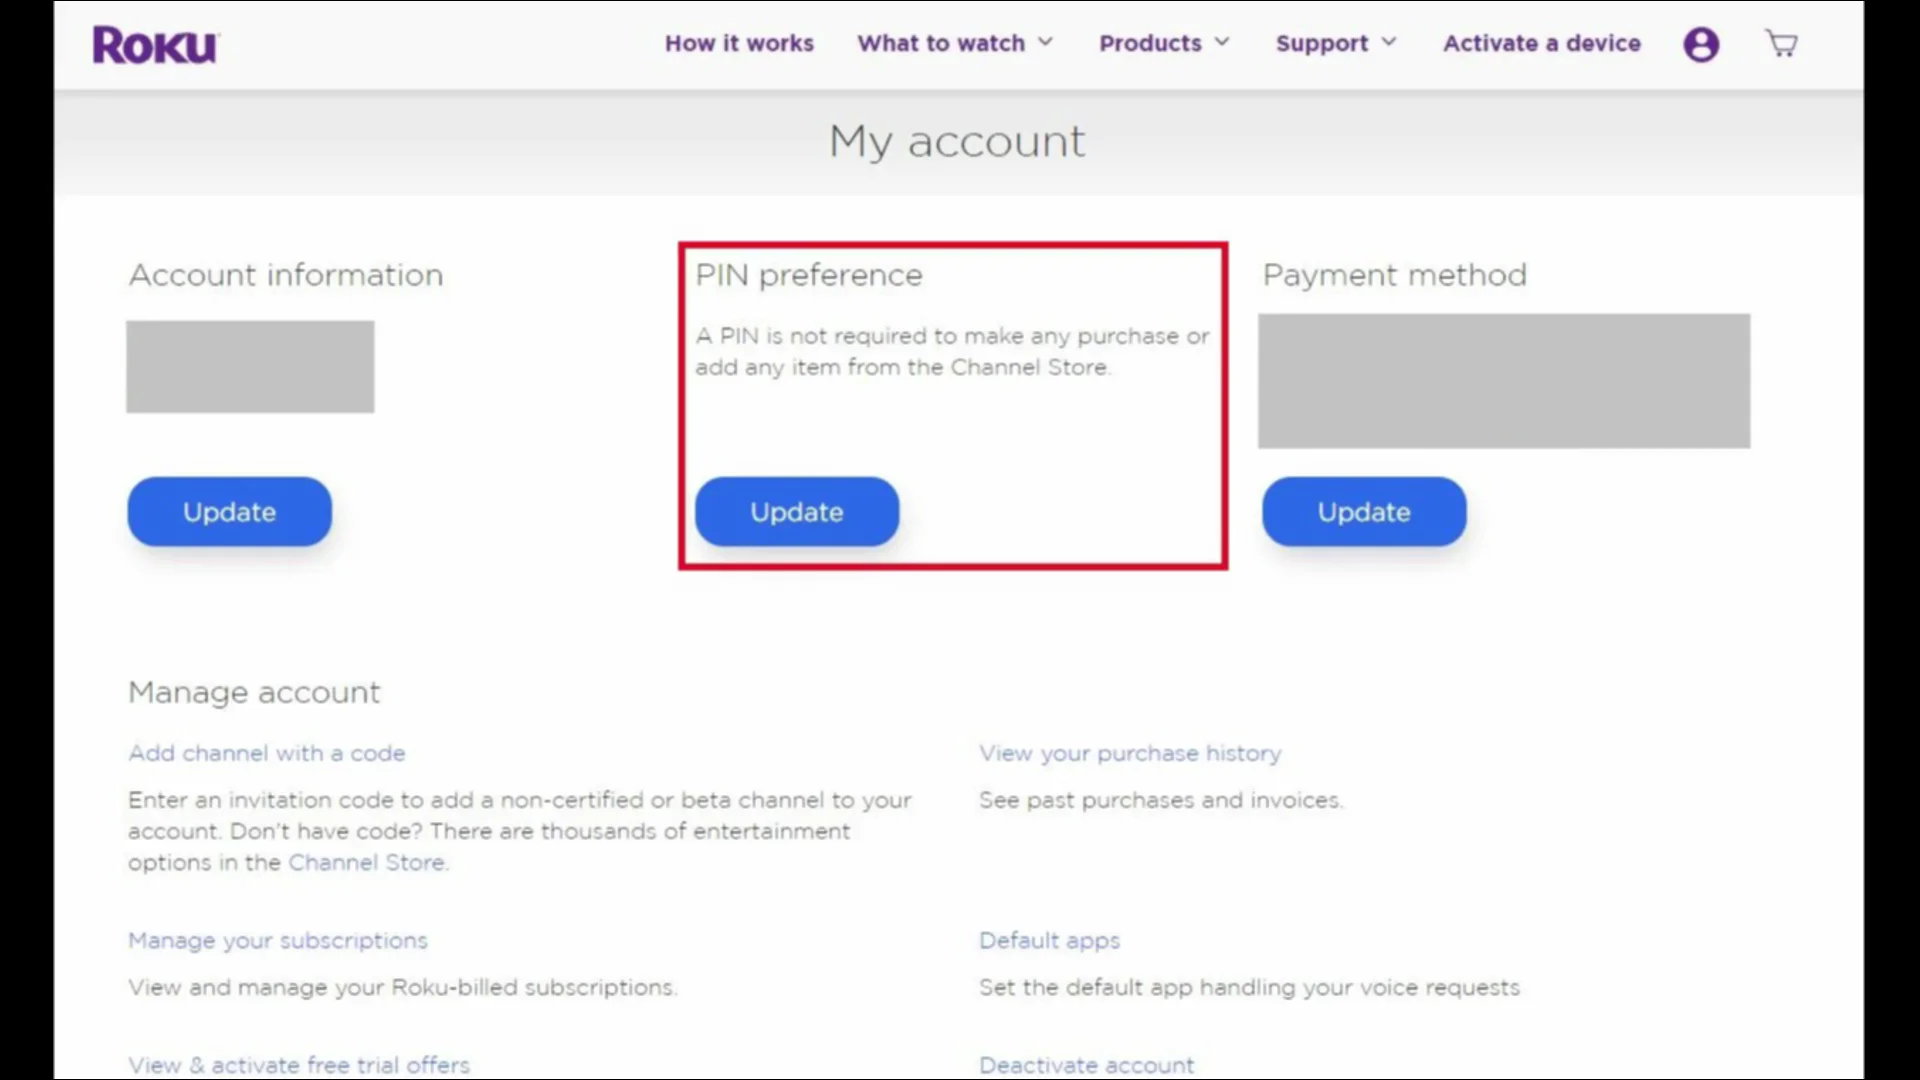Screen dimensions: 1920x1080
Task: Open Manage your subscriptions
Action: (x=278, y=940)
